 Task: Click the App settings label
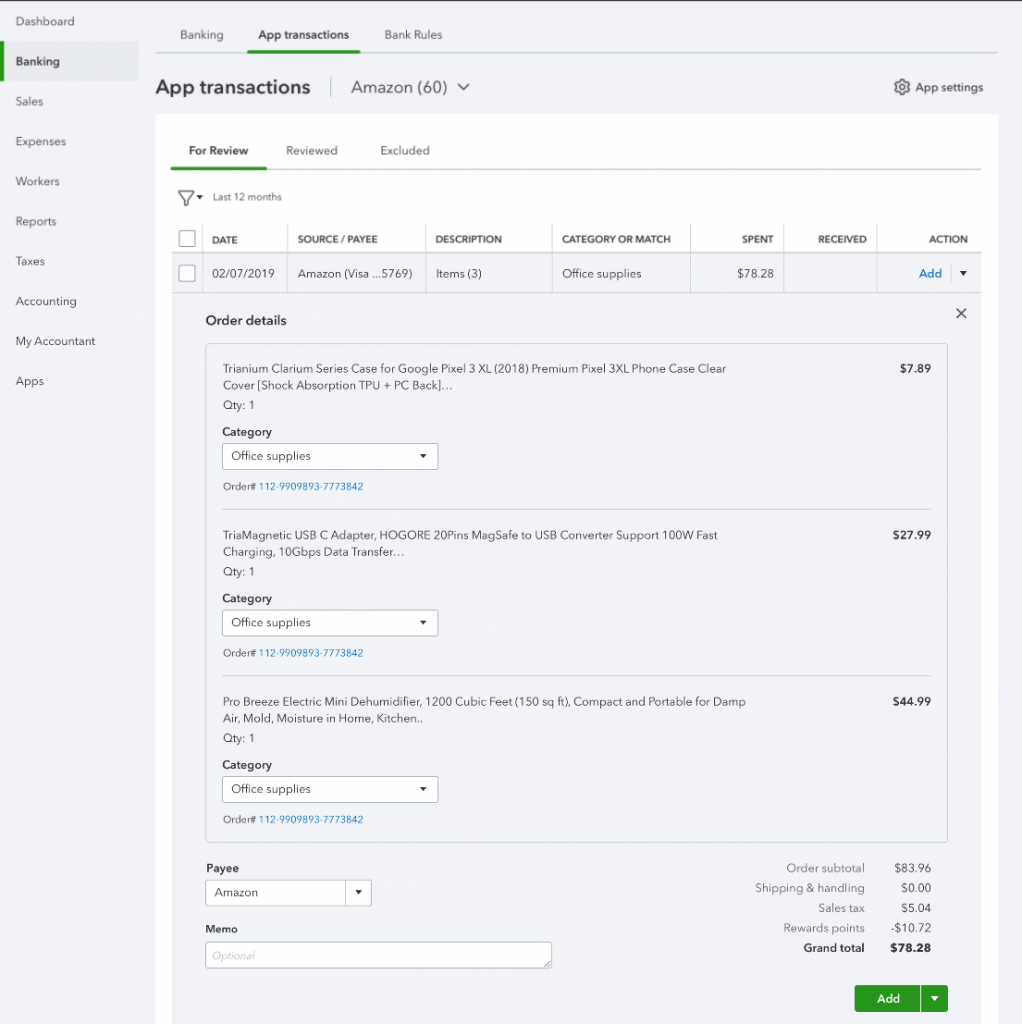[949, 88]
